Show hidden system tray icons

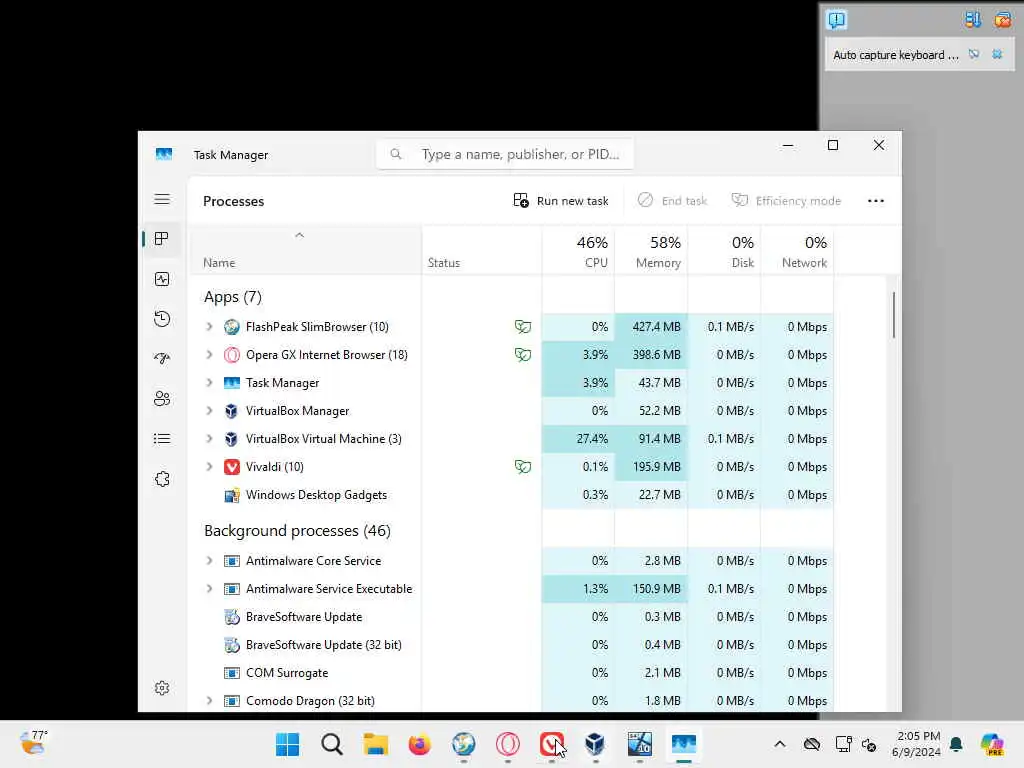point(780,744)
